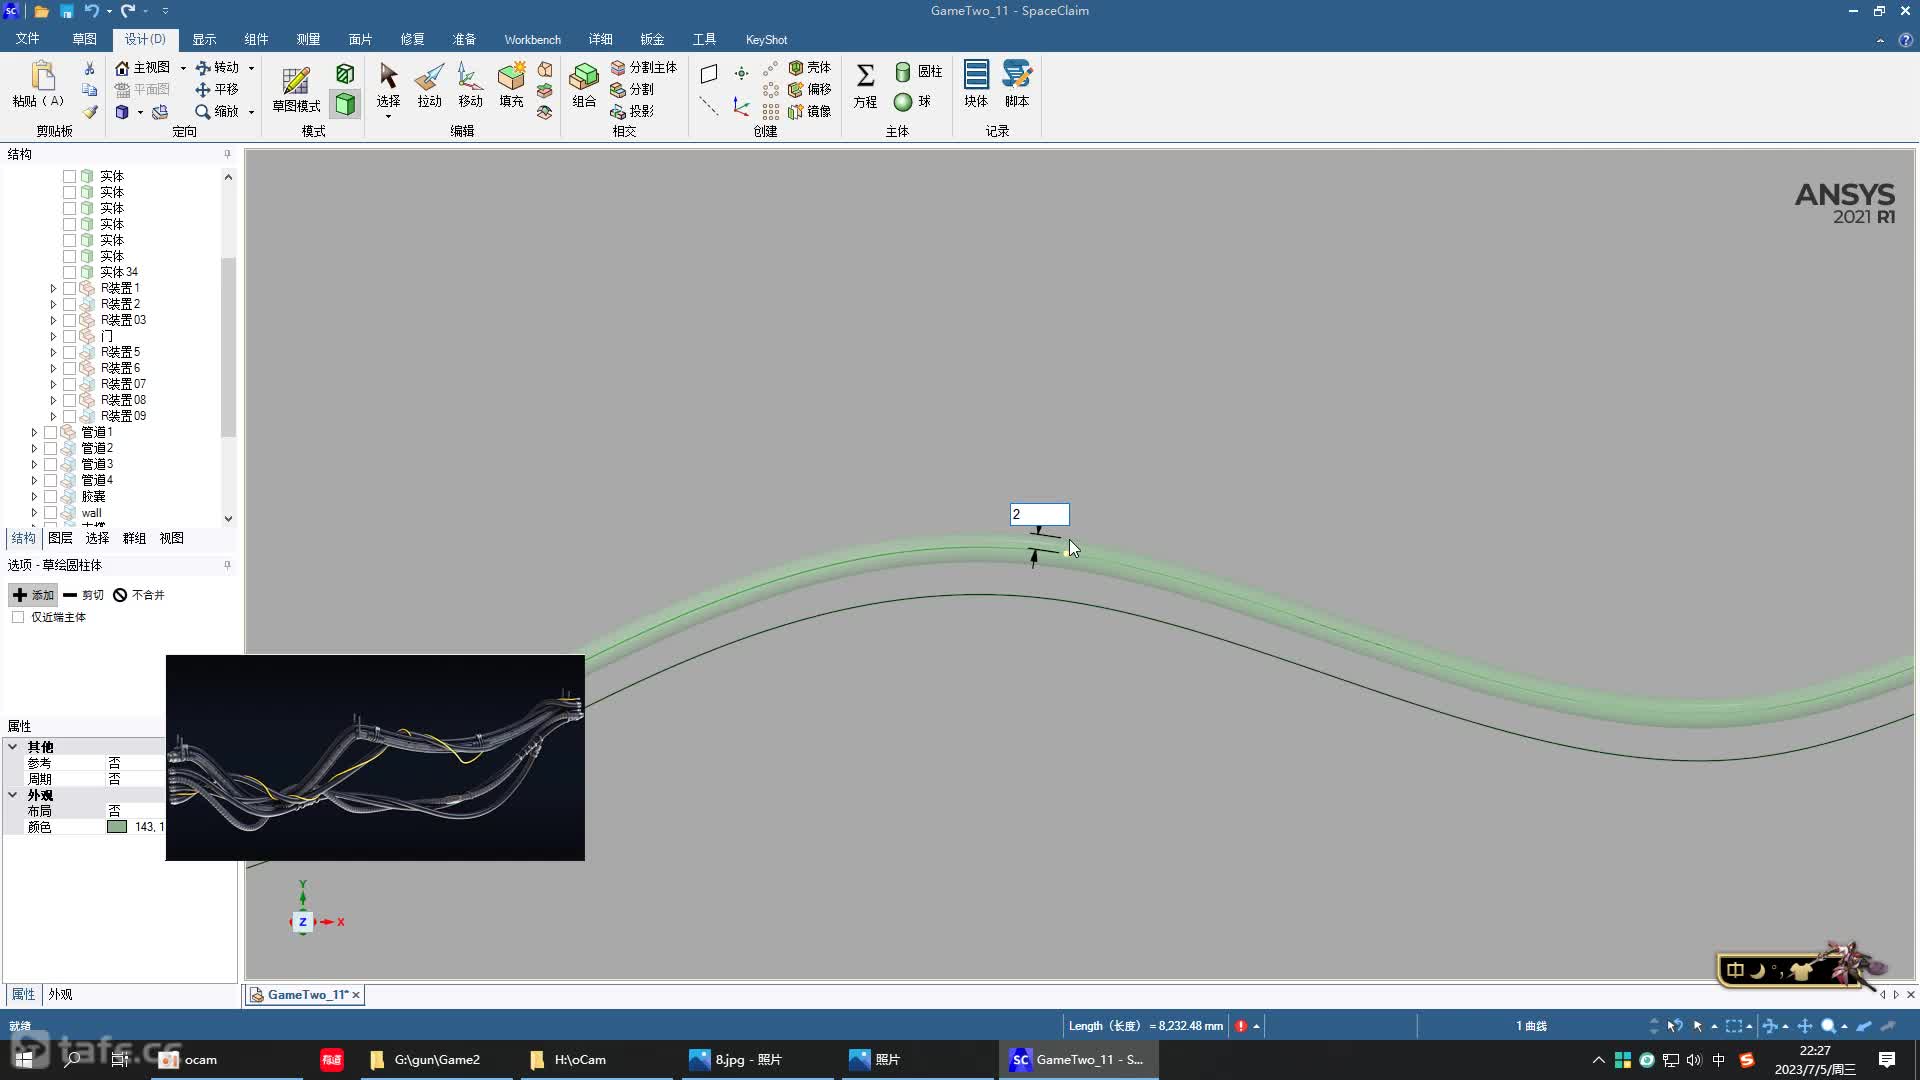Expand the 管道 2 tree node
The image size is (1920, 1080).
pyautogui.click(x=34, y=448)
